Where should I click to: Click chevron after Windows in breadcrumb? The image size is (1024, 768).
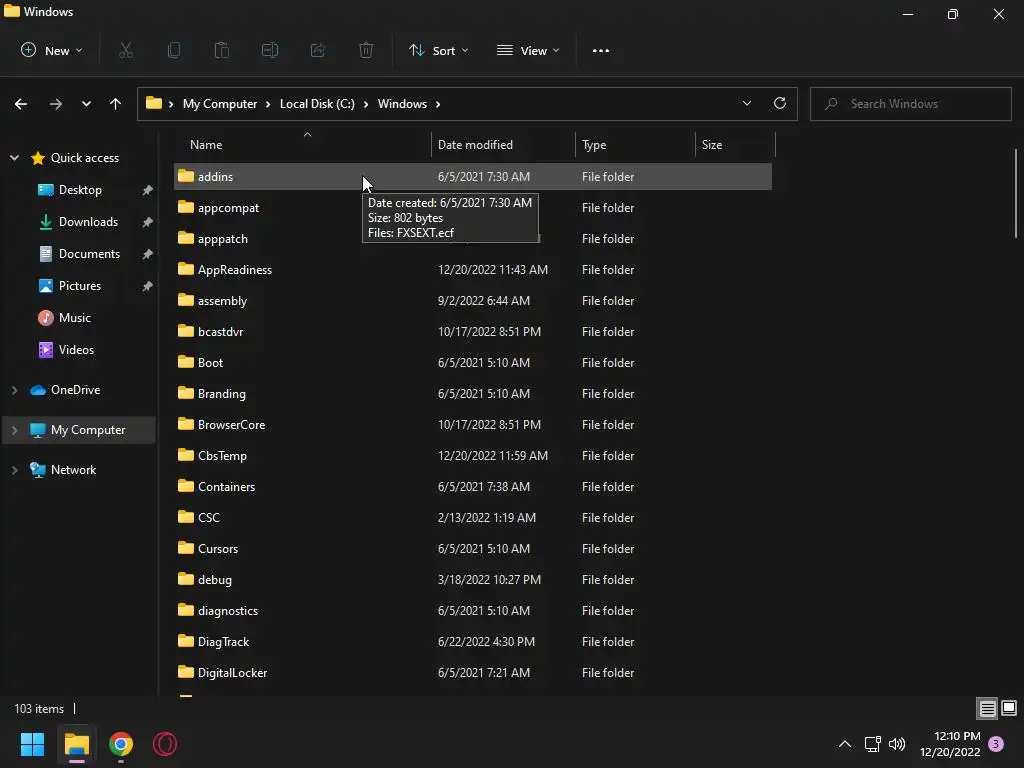pos(438,104)
